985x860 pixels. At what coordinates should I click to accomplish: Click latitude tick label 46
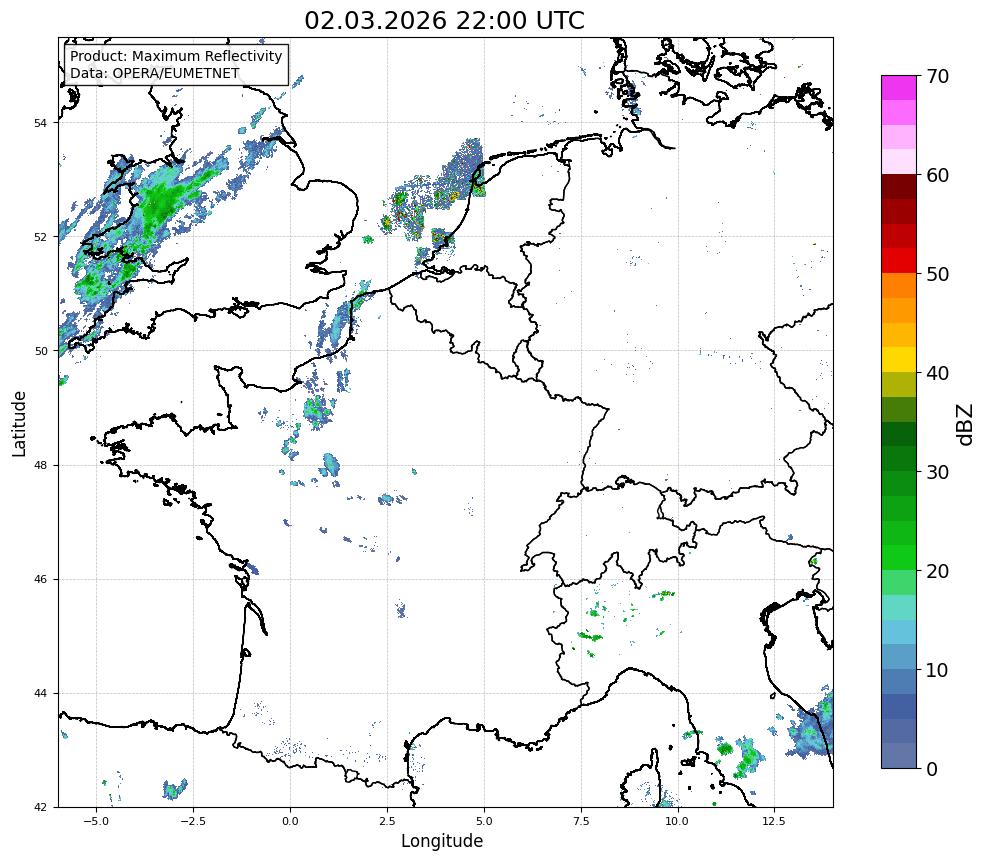[41, 579]
